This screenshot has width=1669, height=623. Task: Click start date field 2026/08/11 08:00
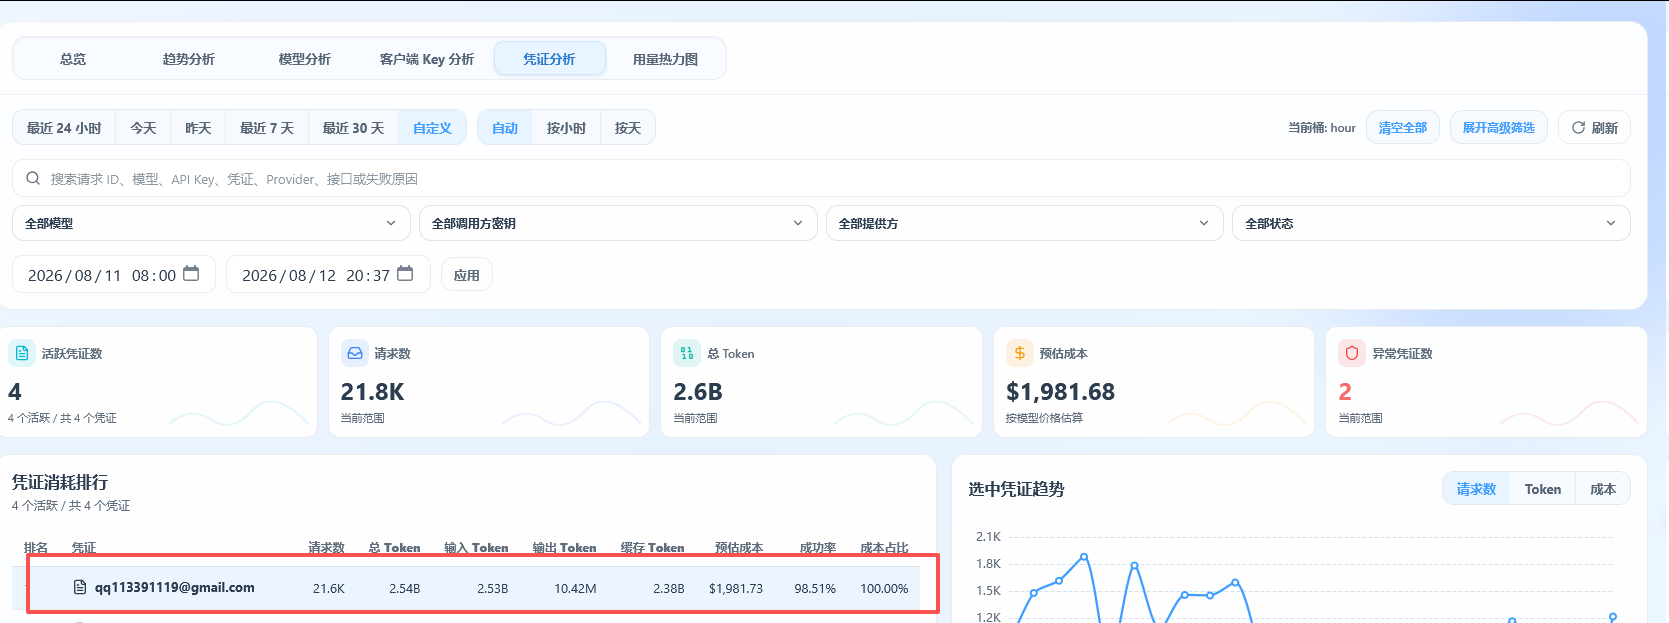[x=114, y=274]
